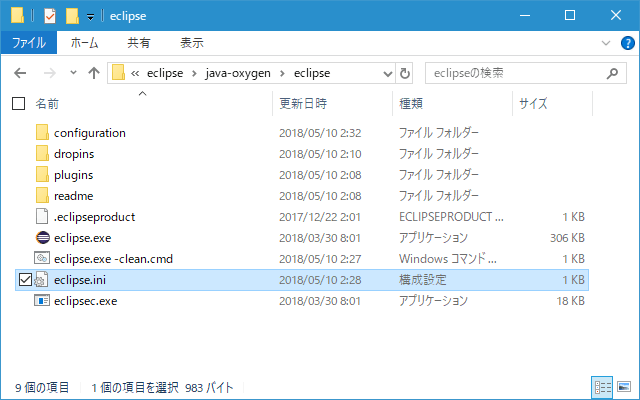640x400 pixels.
Task: Click the 2017/12/22 2:01 date cell
Action: 320,217
